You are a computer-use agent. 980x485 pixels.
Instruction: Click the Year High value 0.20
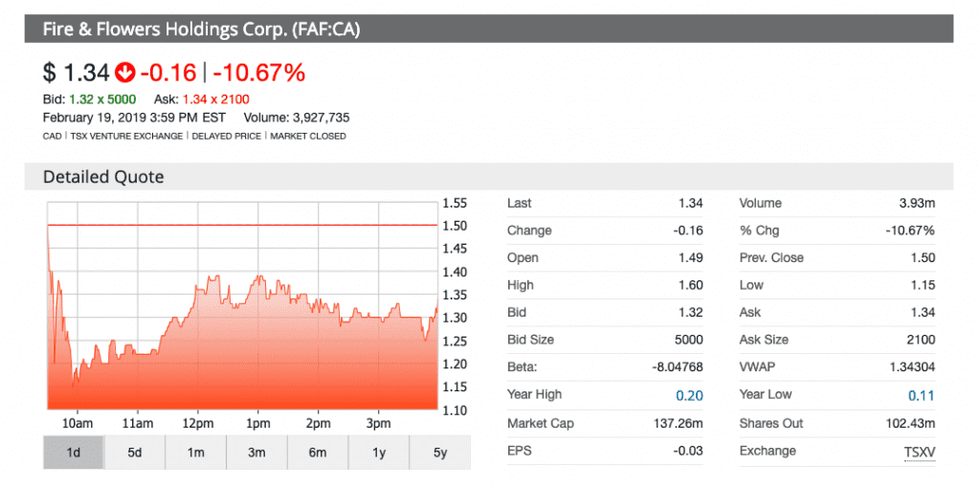pyautogui.click(x=690, y=395)
